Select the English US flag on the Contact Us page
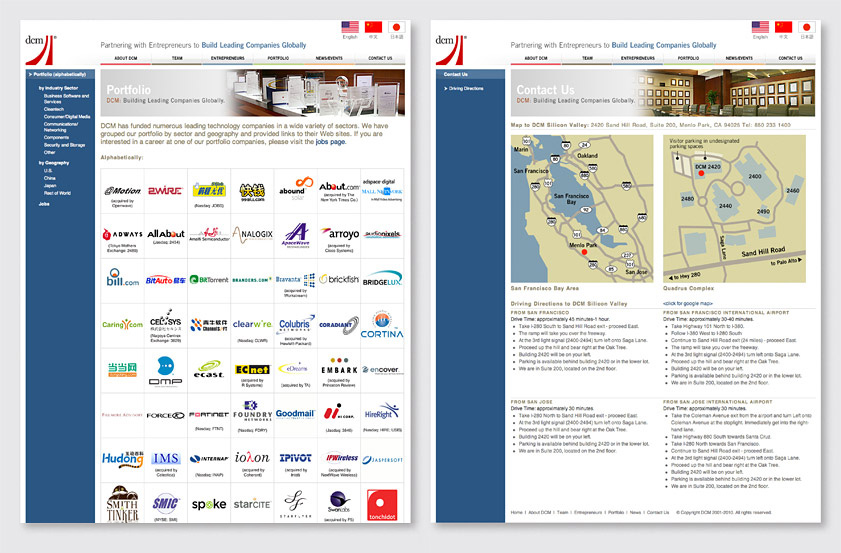The width and height of the screenshot is (841, 553). pyautogui.click(x=760, y=27)
